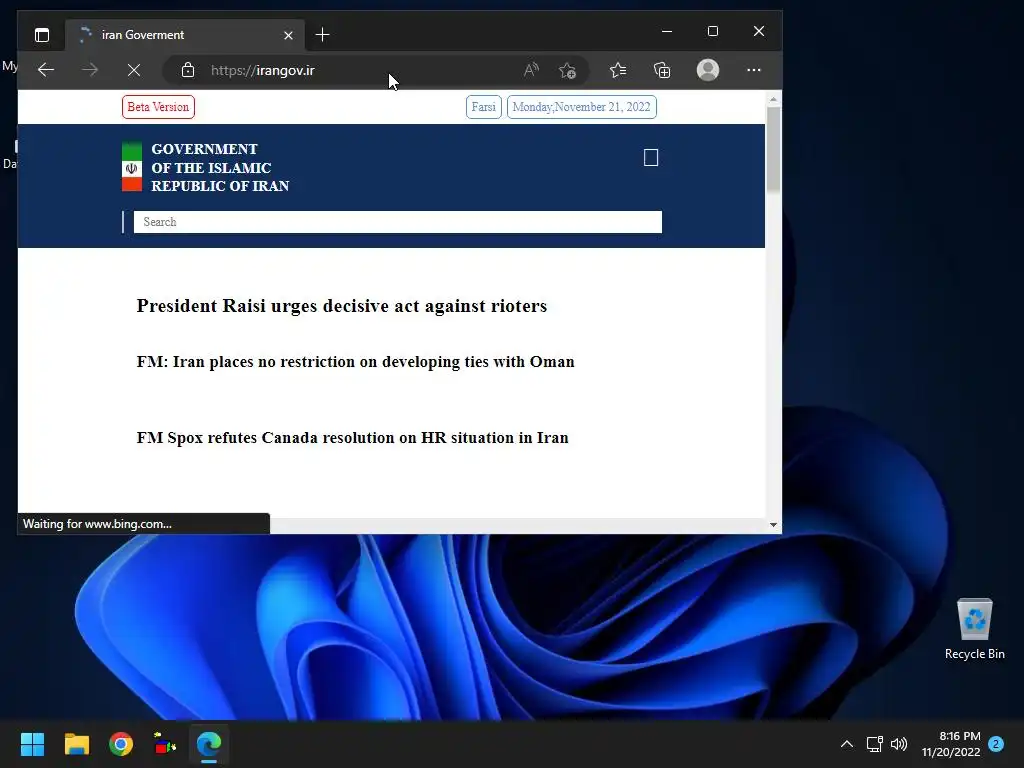Open the Windows Start menu
The image size is (1024, 768).
pyautogui.click(x=32, y=744)
